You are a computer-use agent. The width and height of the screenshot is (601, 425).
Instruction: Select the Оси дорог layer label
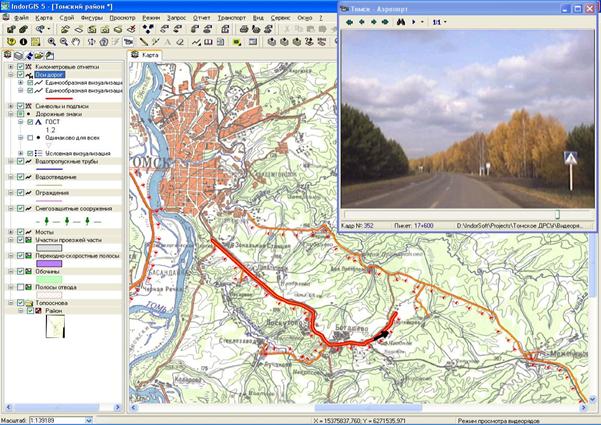point(50,75)
